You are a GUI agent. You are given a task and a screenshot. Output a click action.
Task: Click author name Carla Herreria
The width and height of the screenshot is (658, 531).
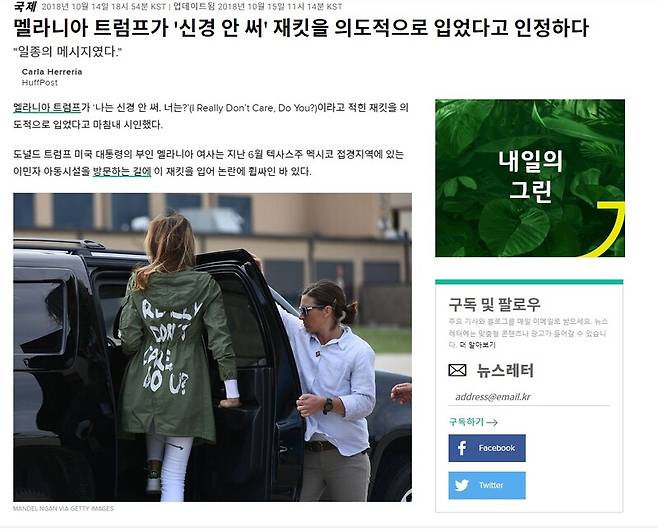[52, 72]
